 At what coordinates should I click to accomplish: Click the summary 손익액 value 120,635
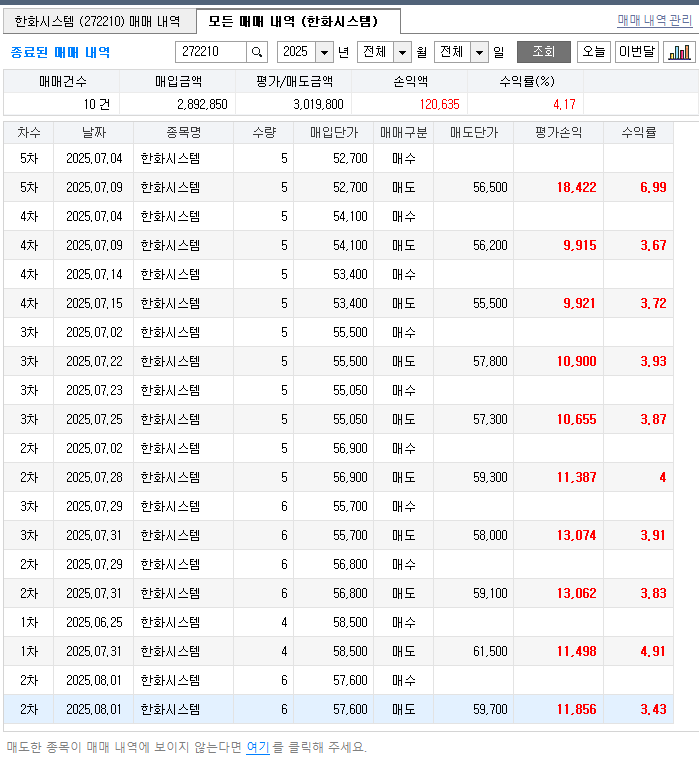[x=439, y=104]
